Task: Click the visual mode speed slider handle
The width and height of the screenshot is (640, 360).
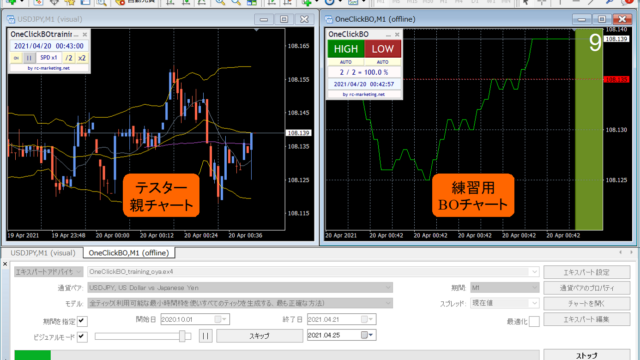Action: (182, 336)
